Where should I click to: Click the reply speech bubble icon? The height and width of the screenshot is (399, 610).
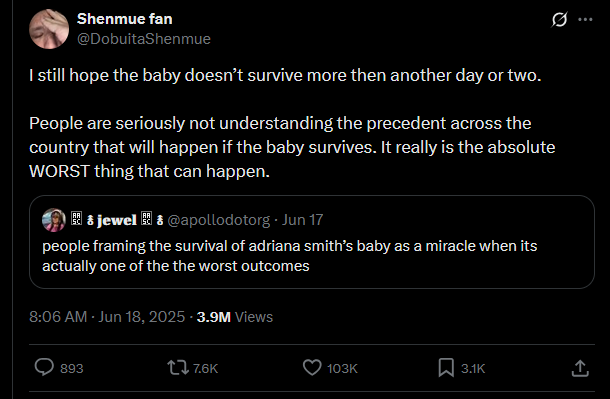(x=44, y=368)
